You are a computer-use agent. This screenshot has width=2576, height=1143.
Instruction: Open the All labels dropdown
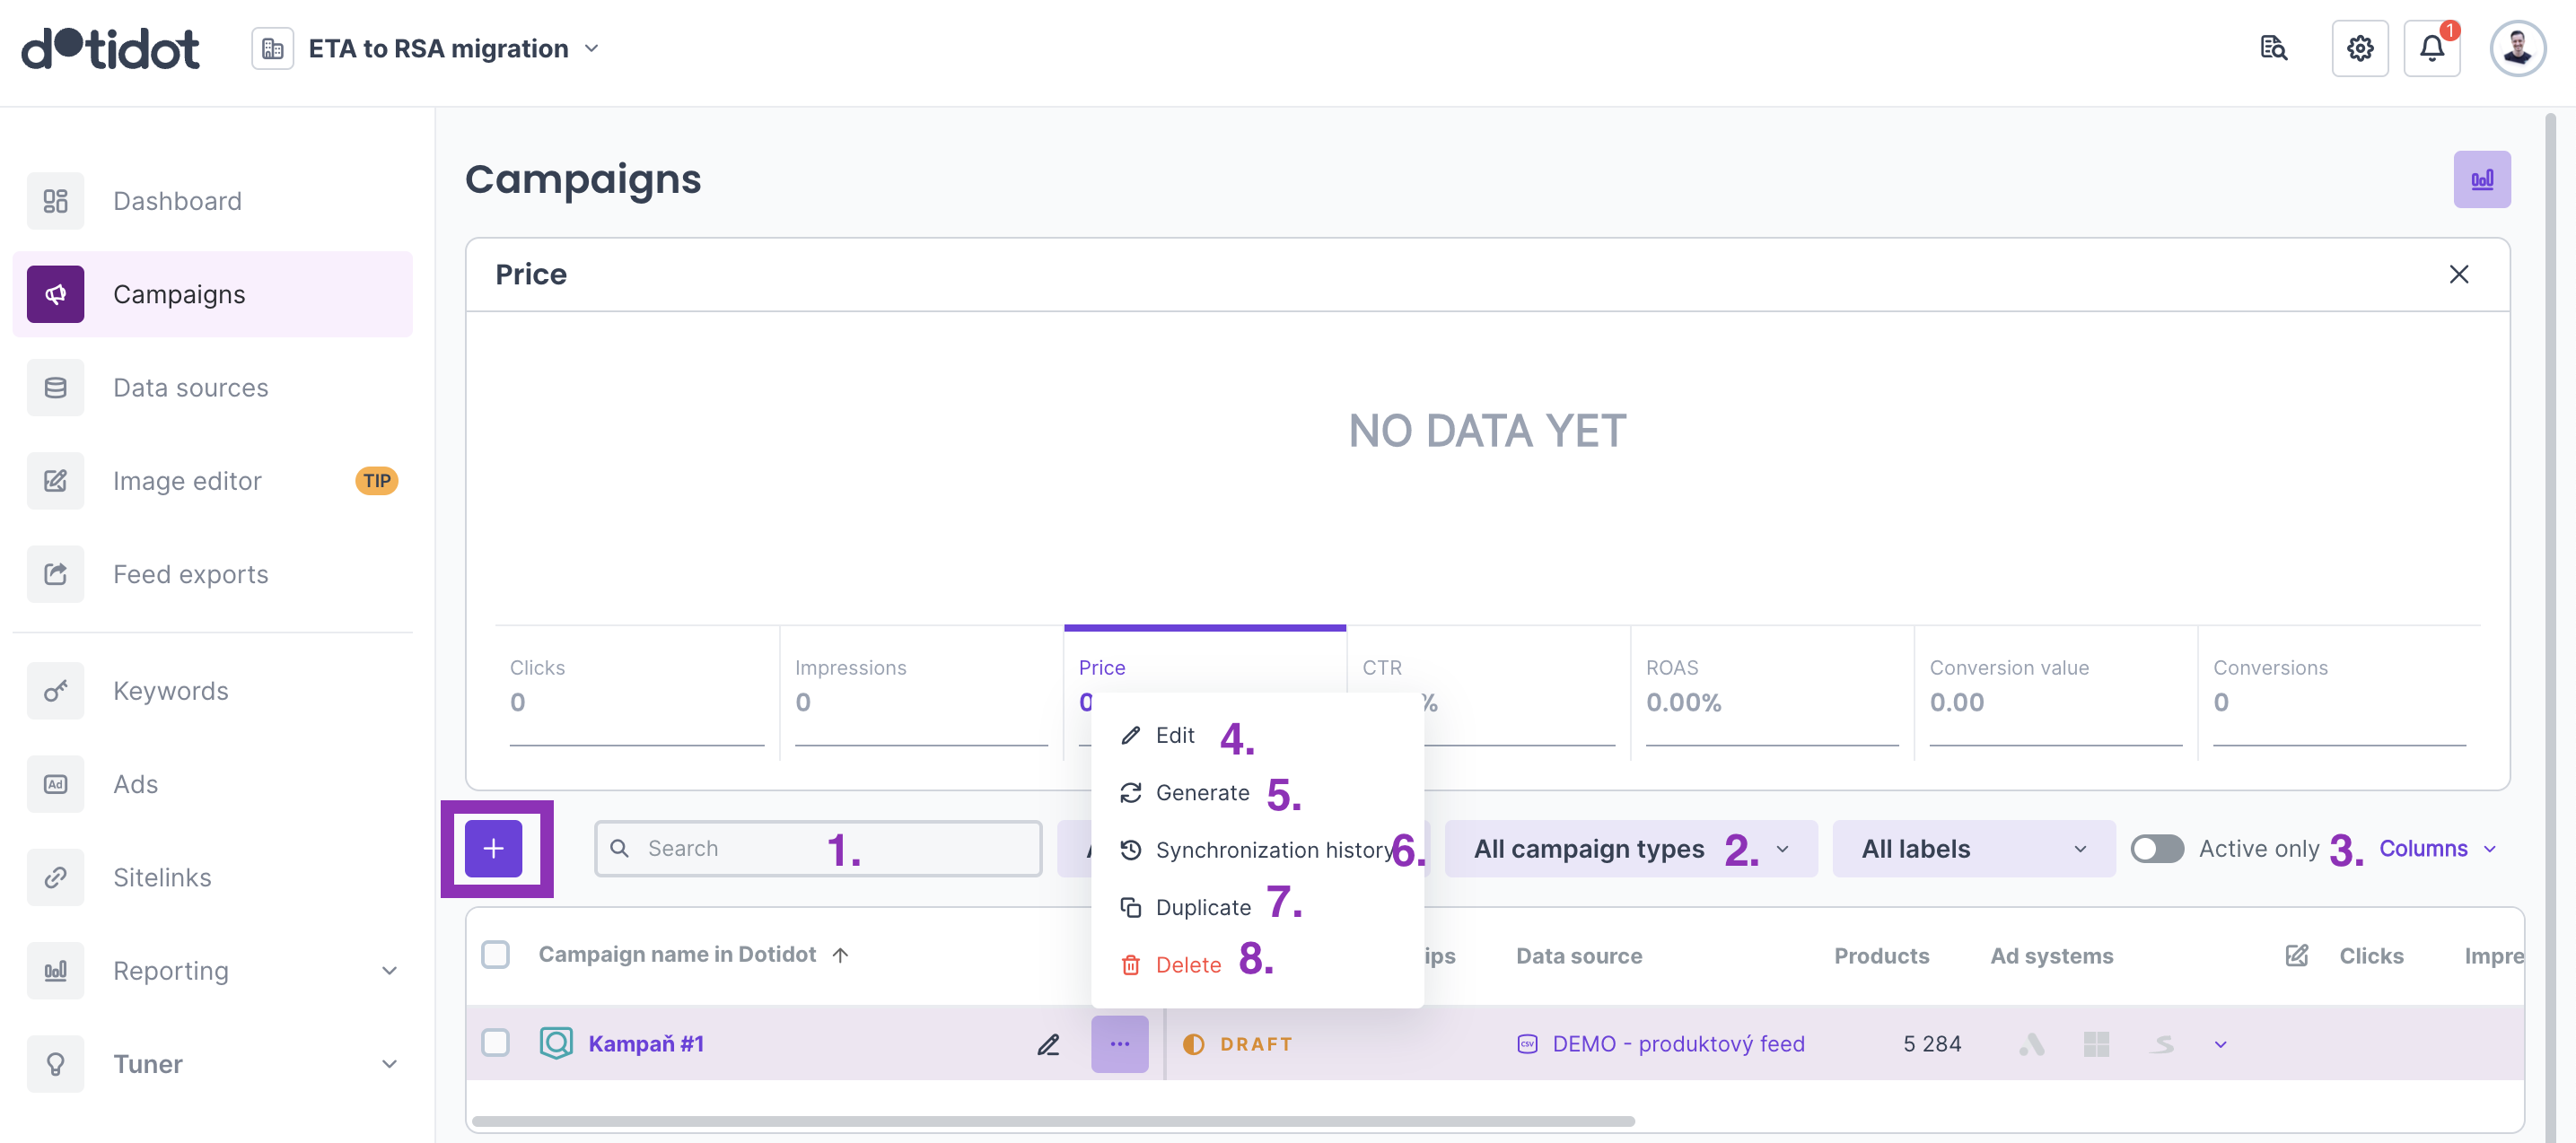1972,848
